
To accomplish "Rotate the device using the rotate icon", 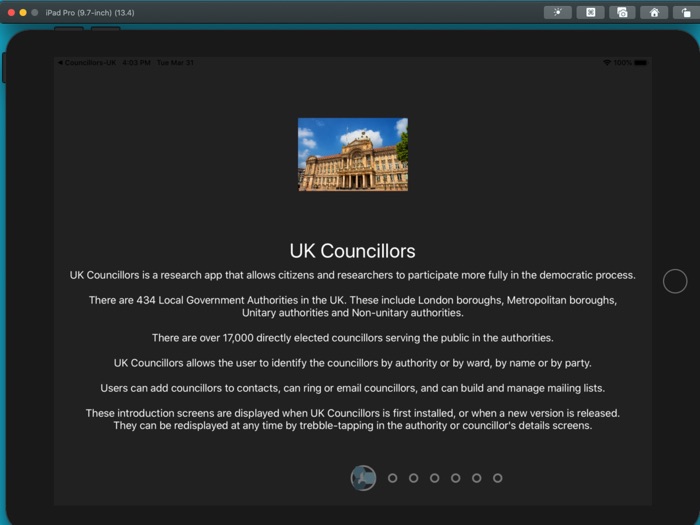I will (x=686, y=12).
